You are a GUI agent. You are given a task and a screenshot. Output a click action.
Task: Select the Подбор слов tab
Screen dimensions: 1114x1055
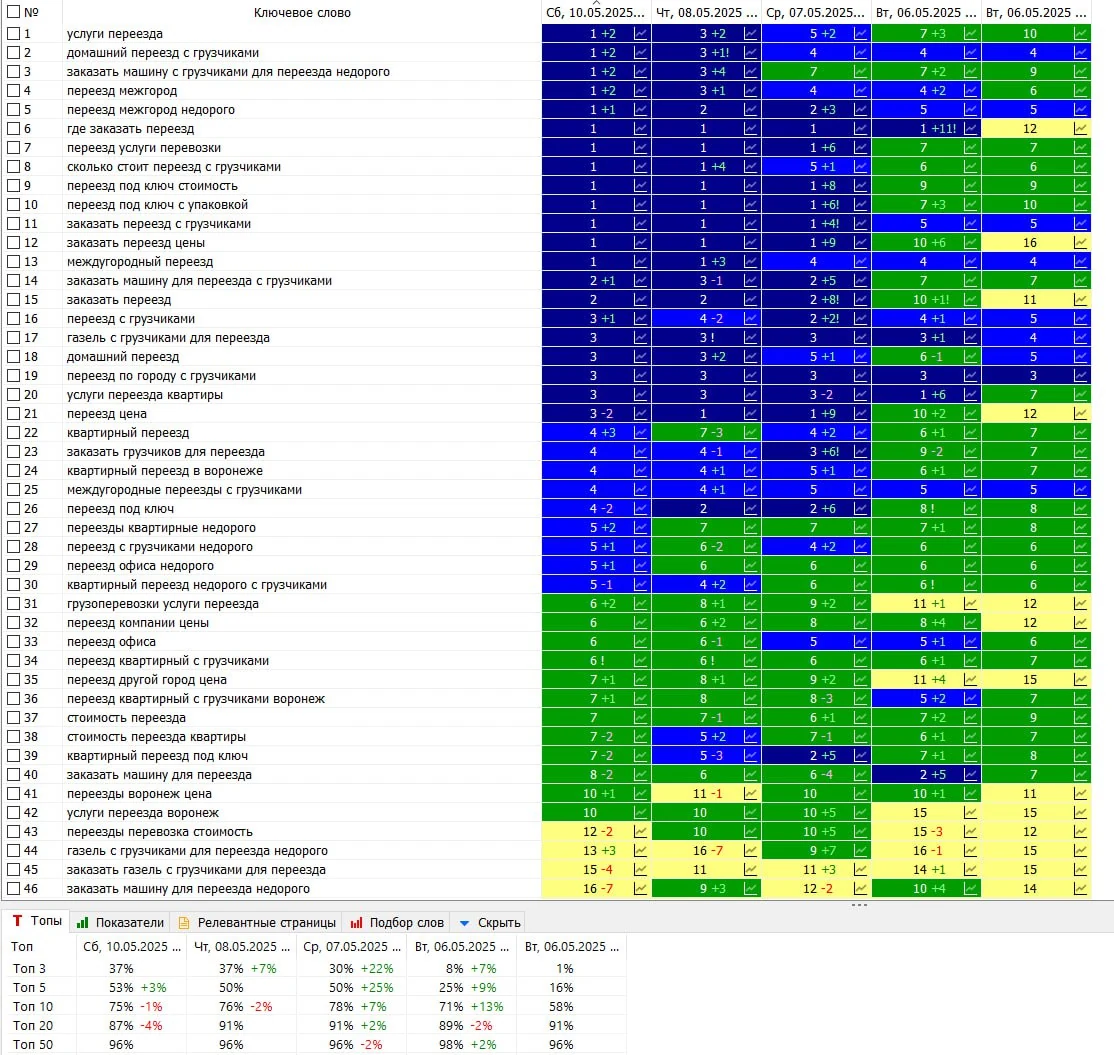397,922
